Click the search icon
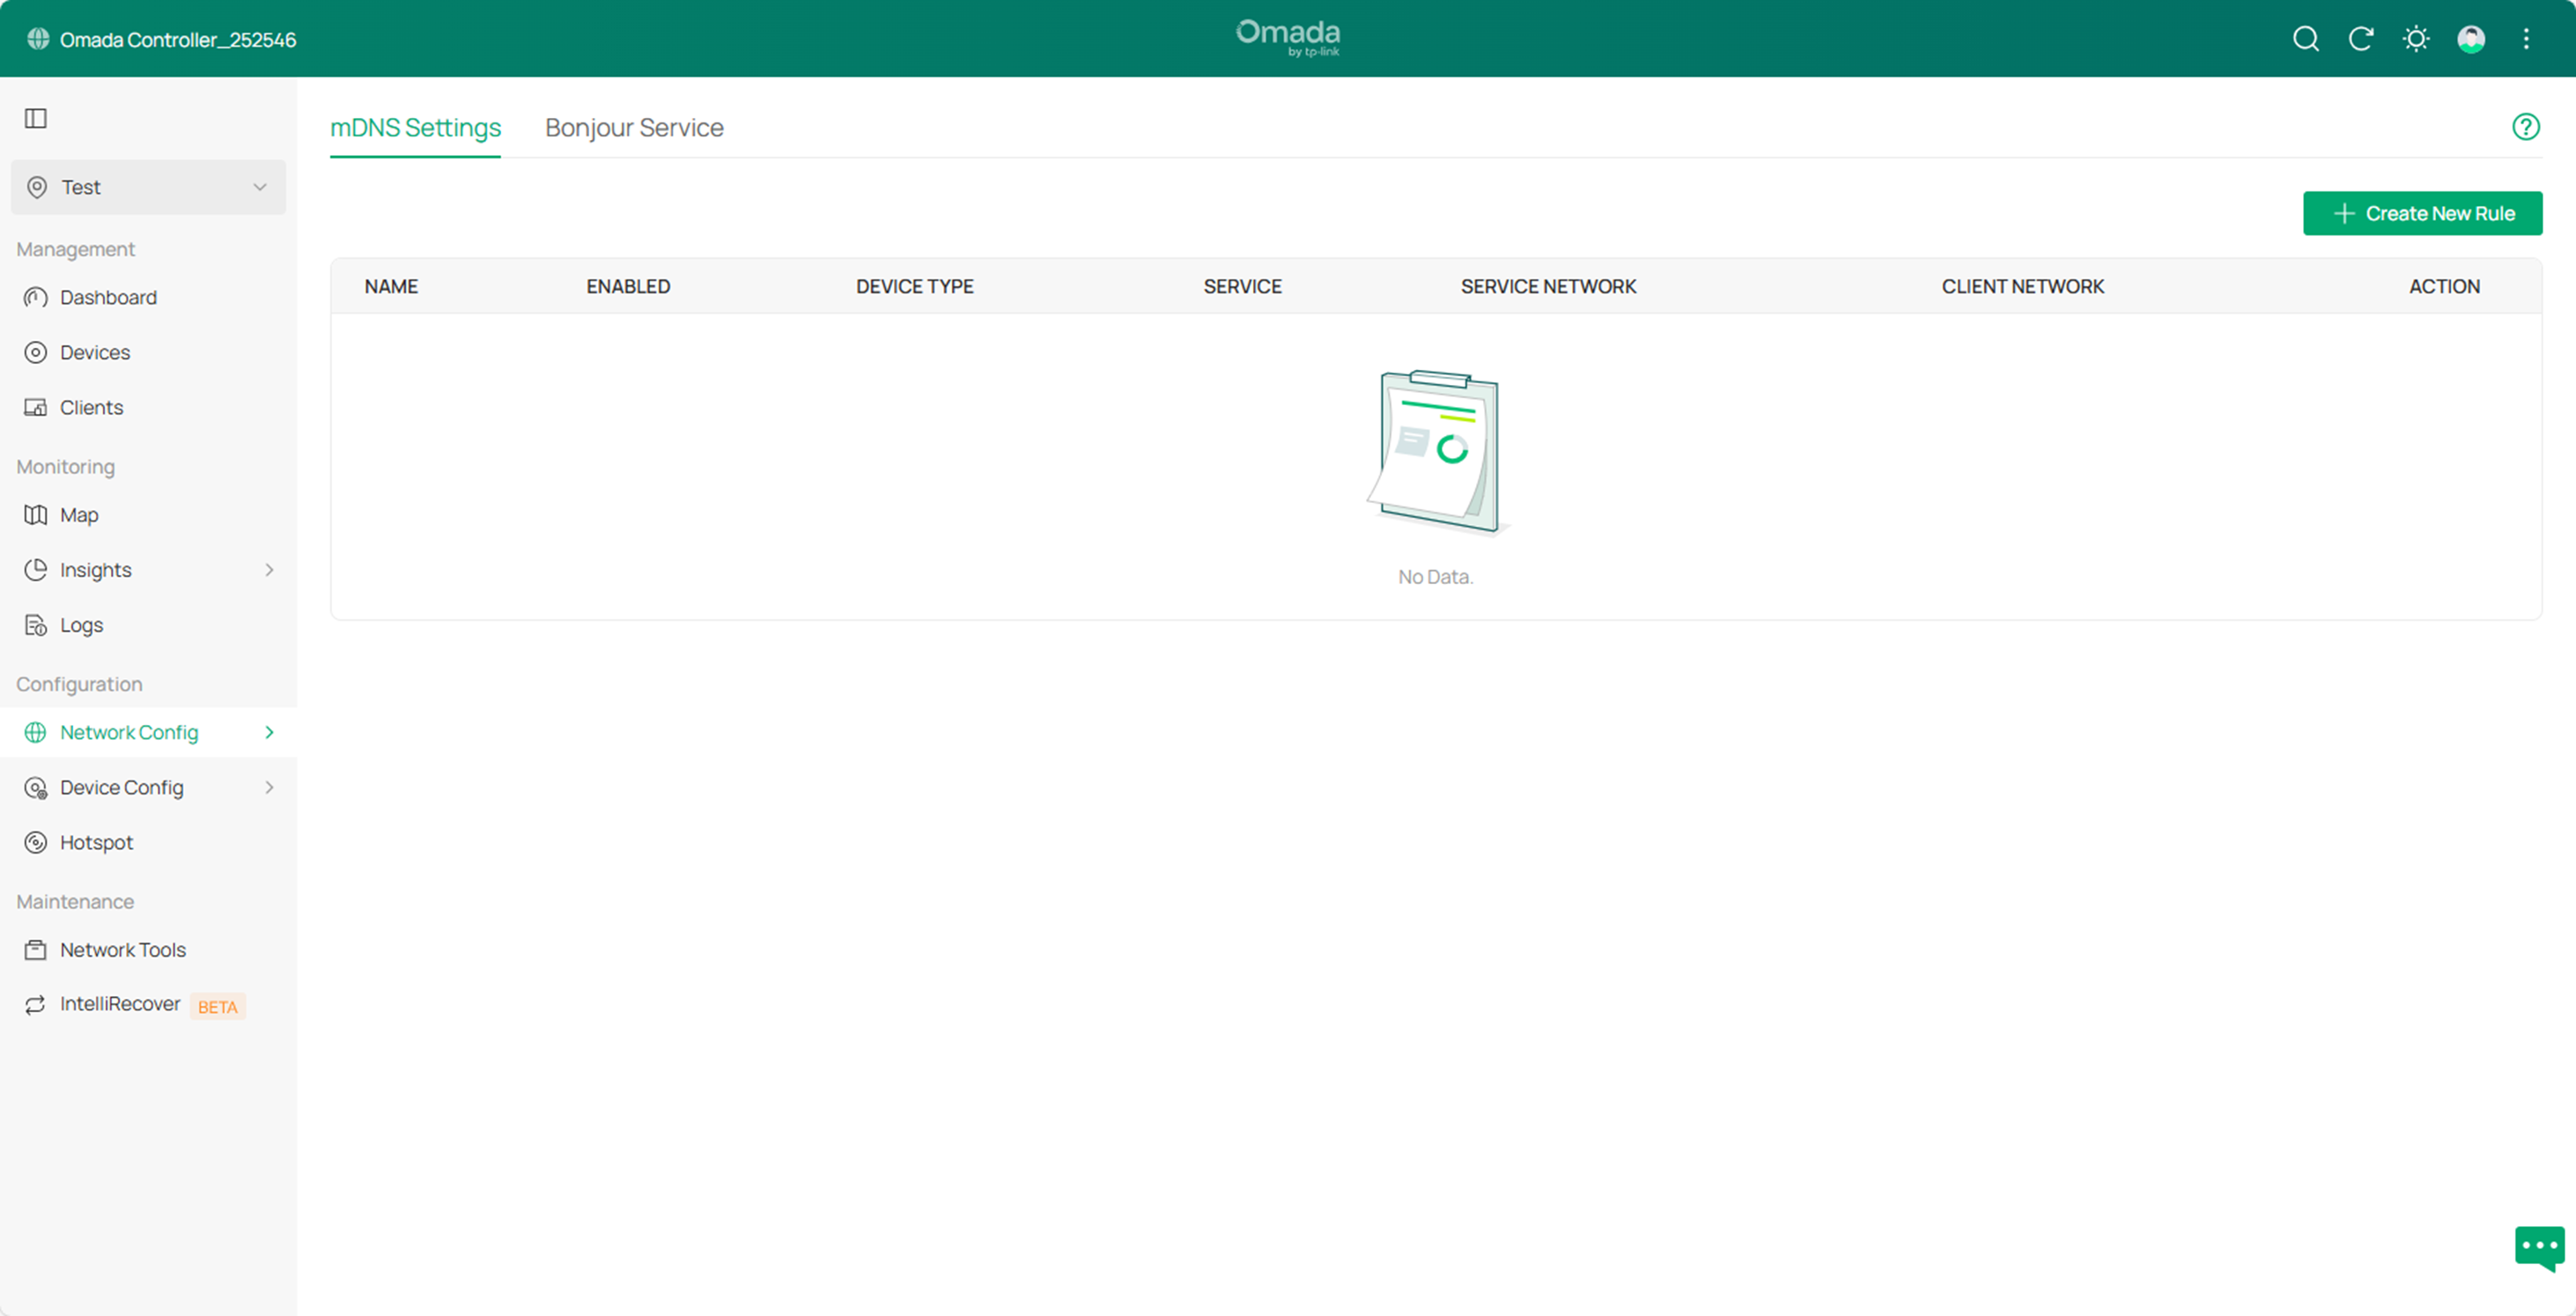The image size is (2576, 1316). (x=2305, y=39)
